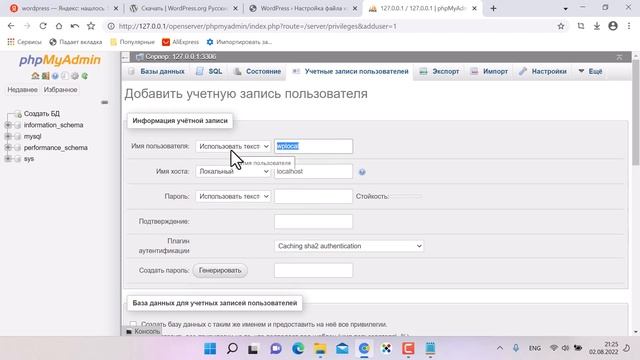The width and height of the screenshot is (640, 360).
Task: Open Mail app from taskbar
Action: tap(342, 349)
